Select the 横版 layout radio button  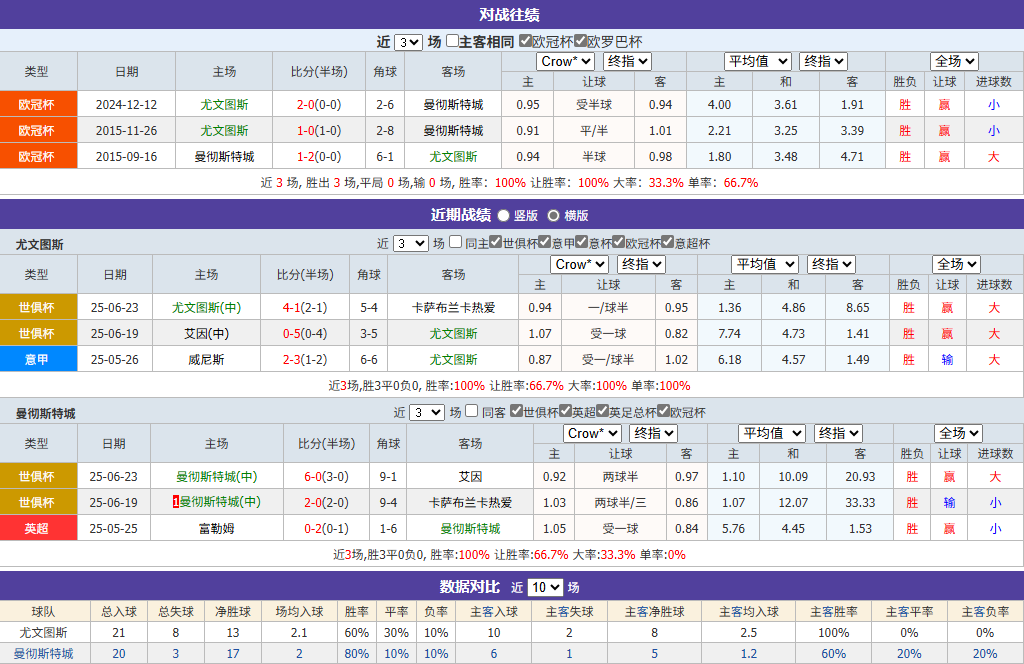(555, 217)
